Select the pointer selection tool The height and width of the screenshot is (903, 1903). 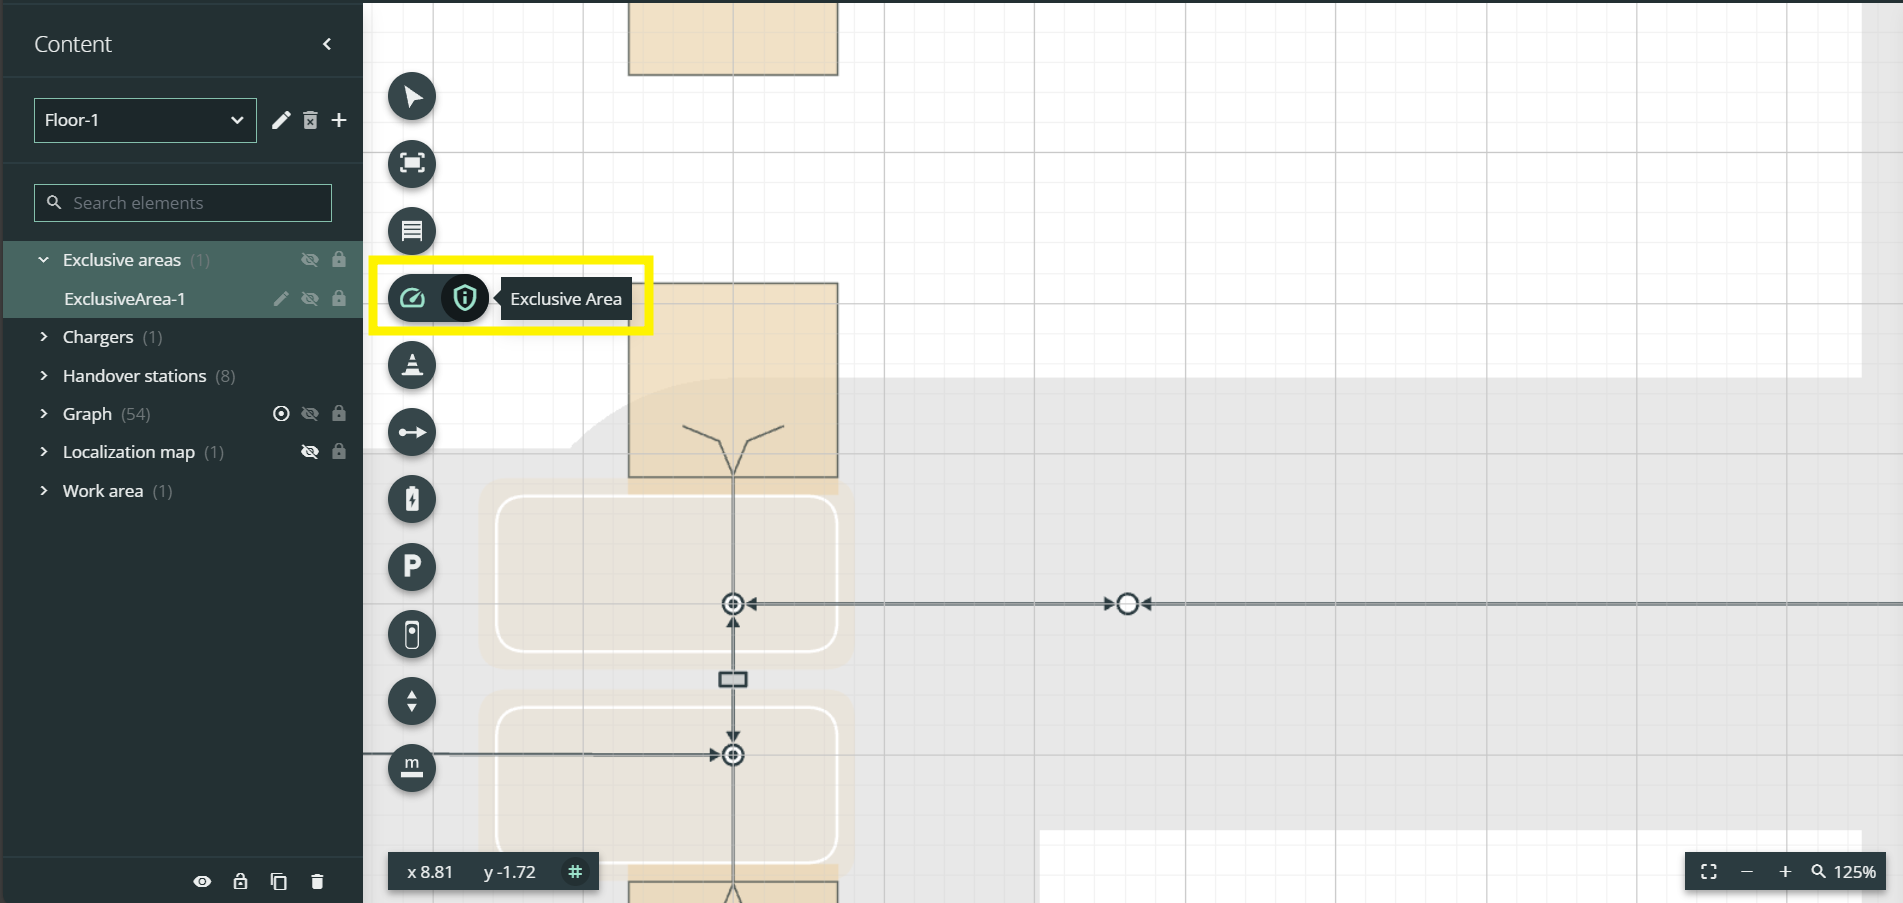coord(411,96)
